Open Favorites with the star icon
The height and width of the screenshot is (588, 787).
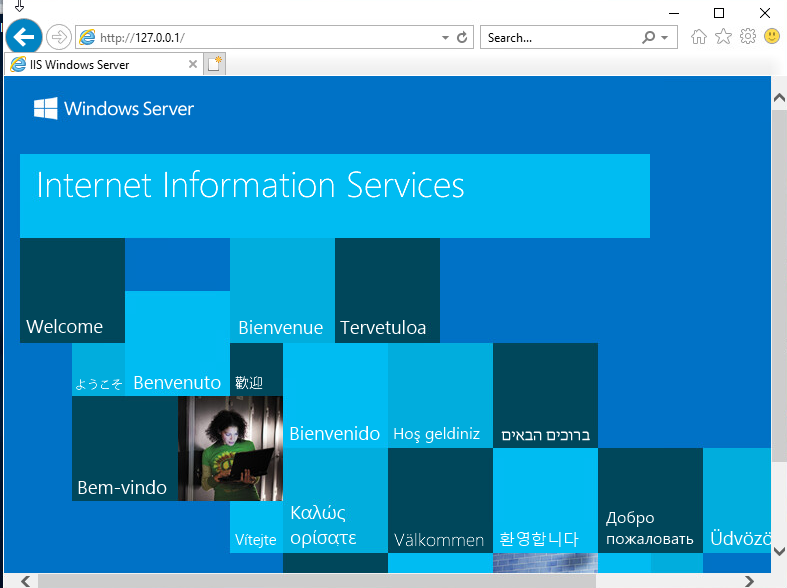point(723,37)
